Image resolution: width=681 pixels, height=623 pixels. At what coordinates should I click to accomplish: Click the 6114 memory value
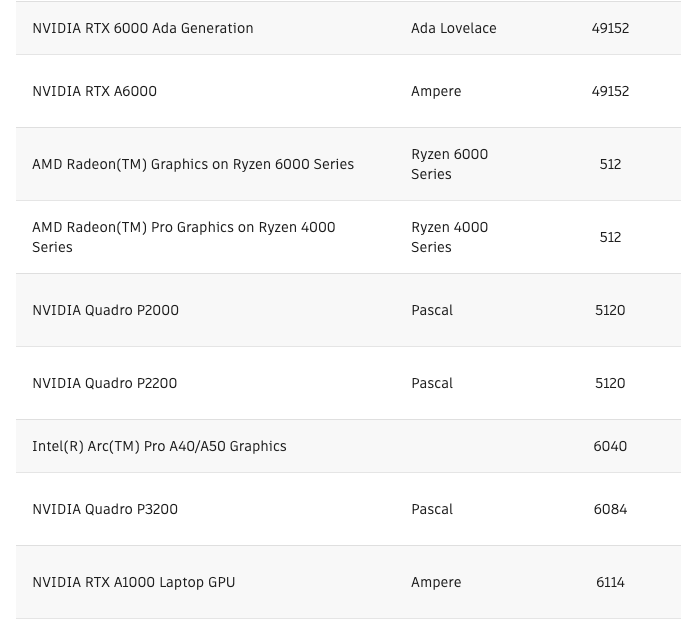(x=610, y=582)
